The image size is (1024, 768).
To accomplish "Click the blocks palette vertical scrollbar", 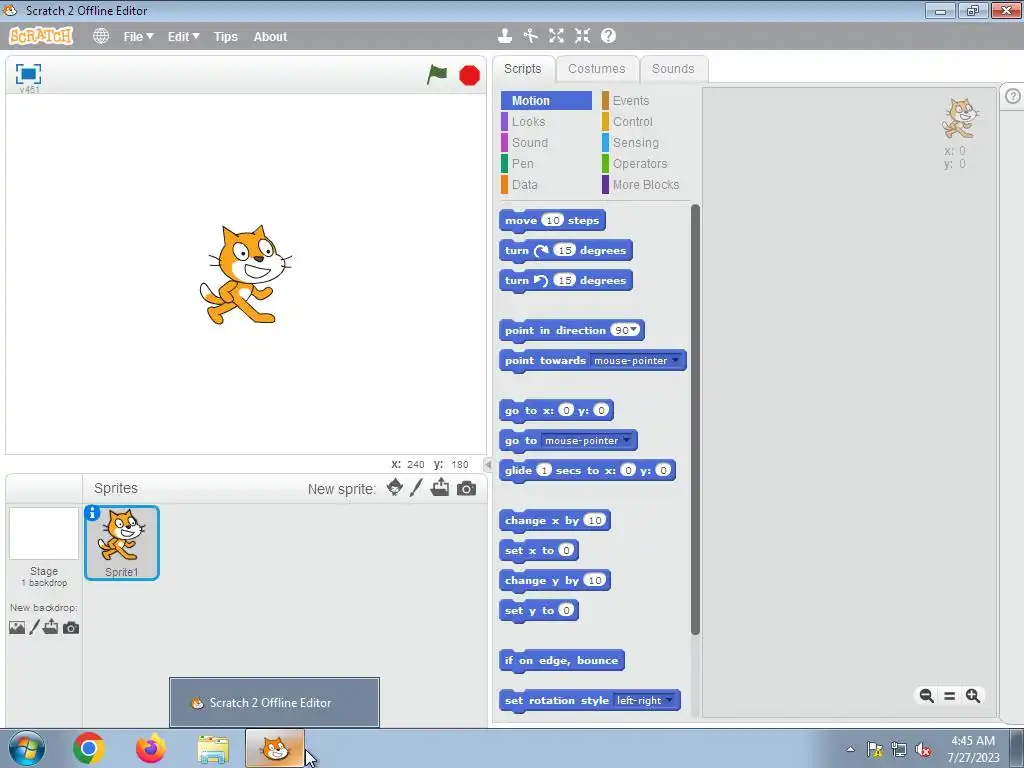I will pyautogui.click(x=695, y=419).
